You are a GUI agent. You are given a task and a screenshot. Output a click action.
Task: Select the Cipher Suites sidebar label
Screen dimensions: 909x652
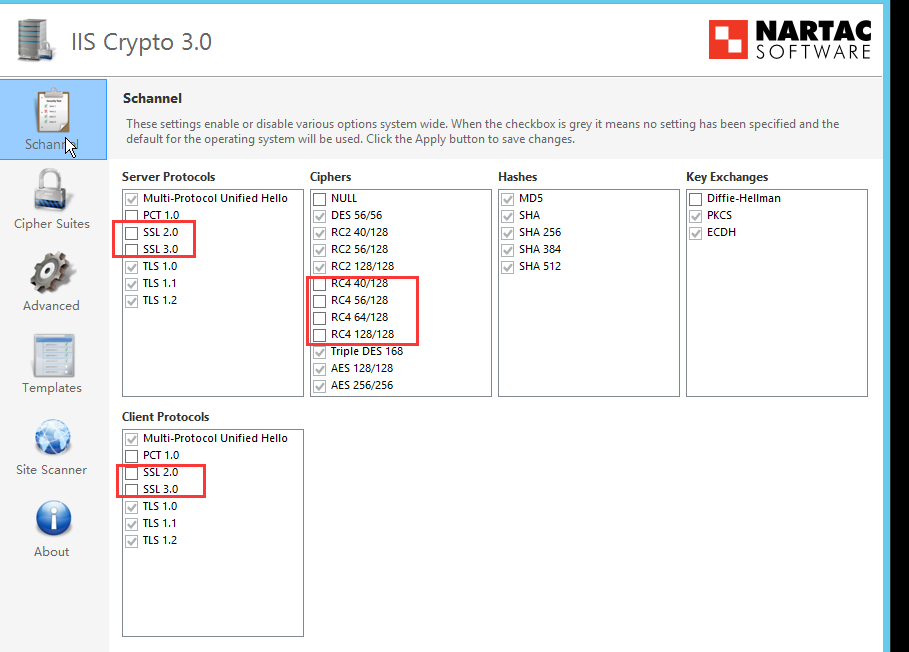tap(52, 224)
